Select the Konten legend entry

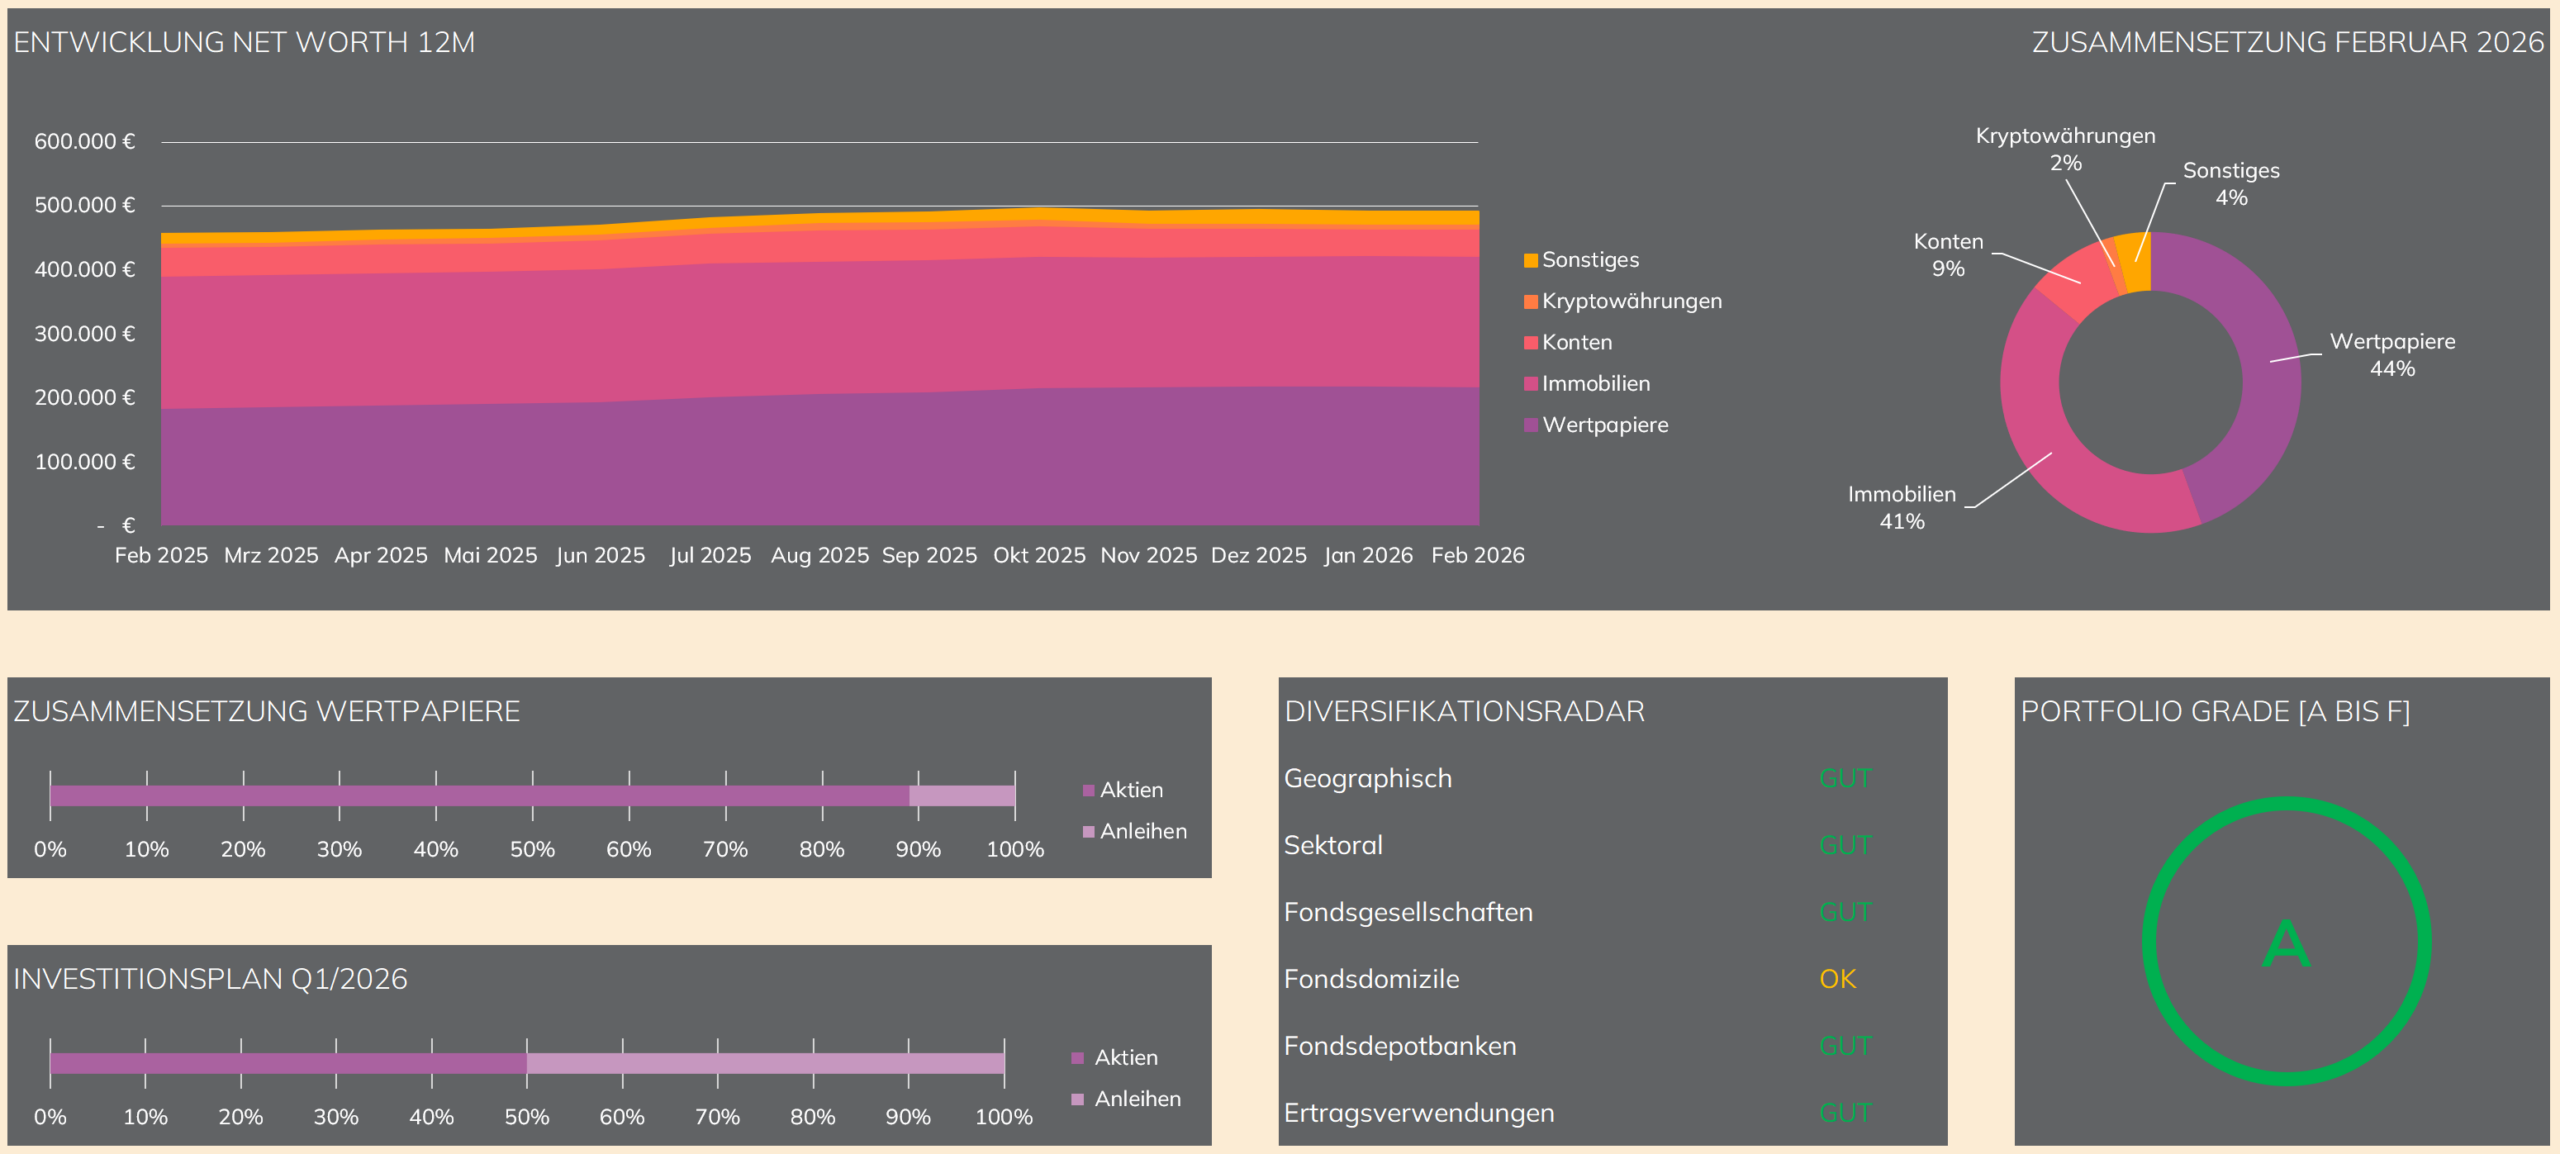(x=1576, y=342)
